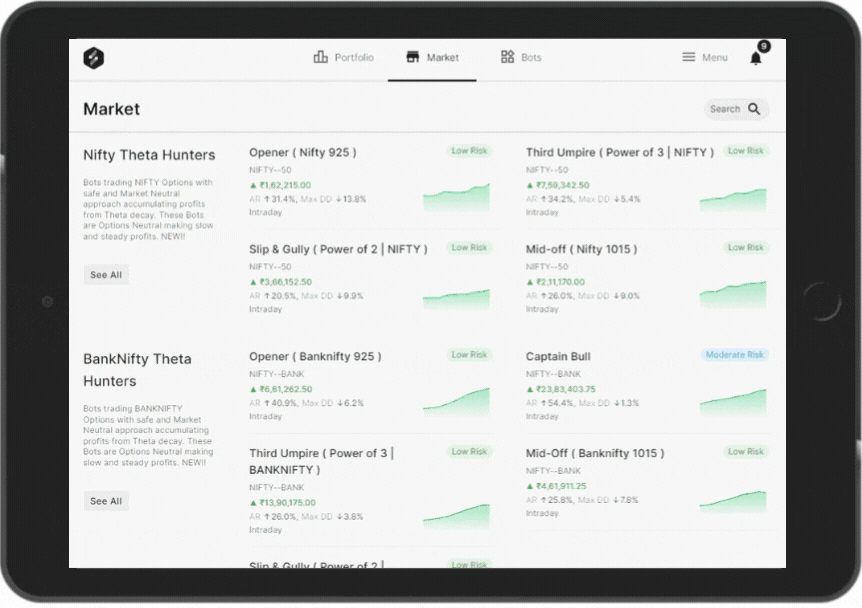Open Third Umpire ( Power of 3 | NIFTY )
862x608 pixels.
coord(620,152)
